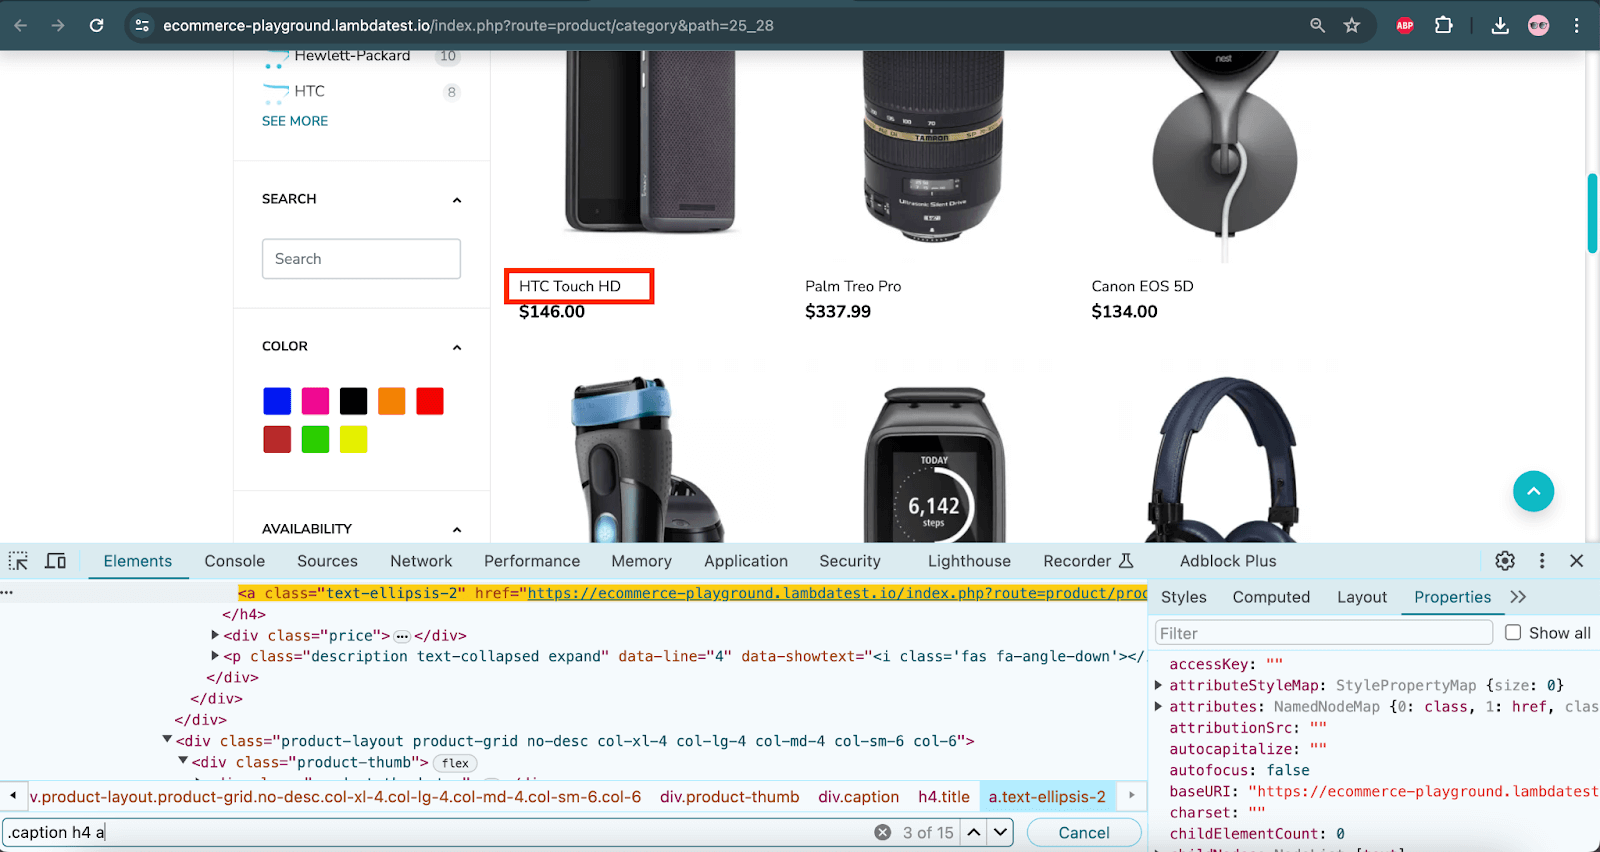Screen dimensions: 1600x852
Task: Reload the page in Chrome
Action: pyautogui.click(x=96, y=25)
